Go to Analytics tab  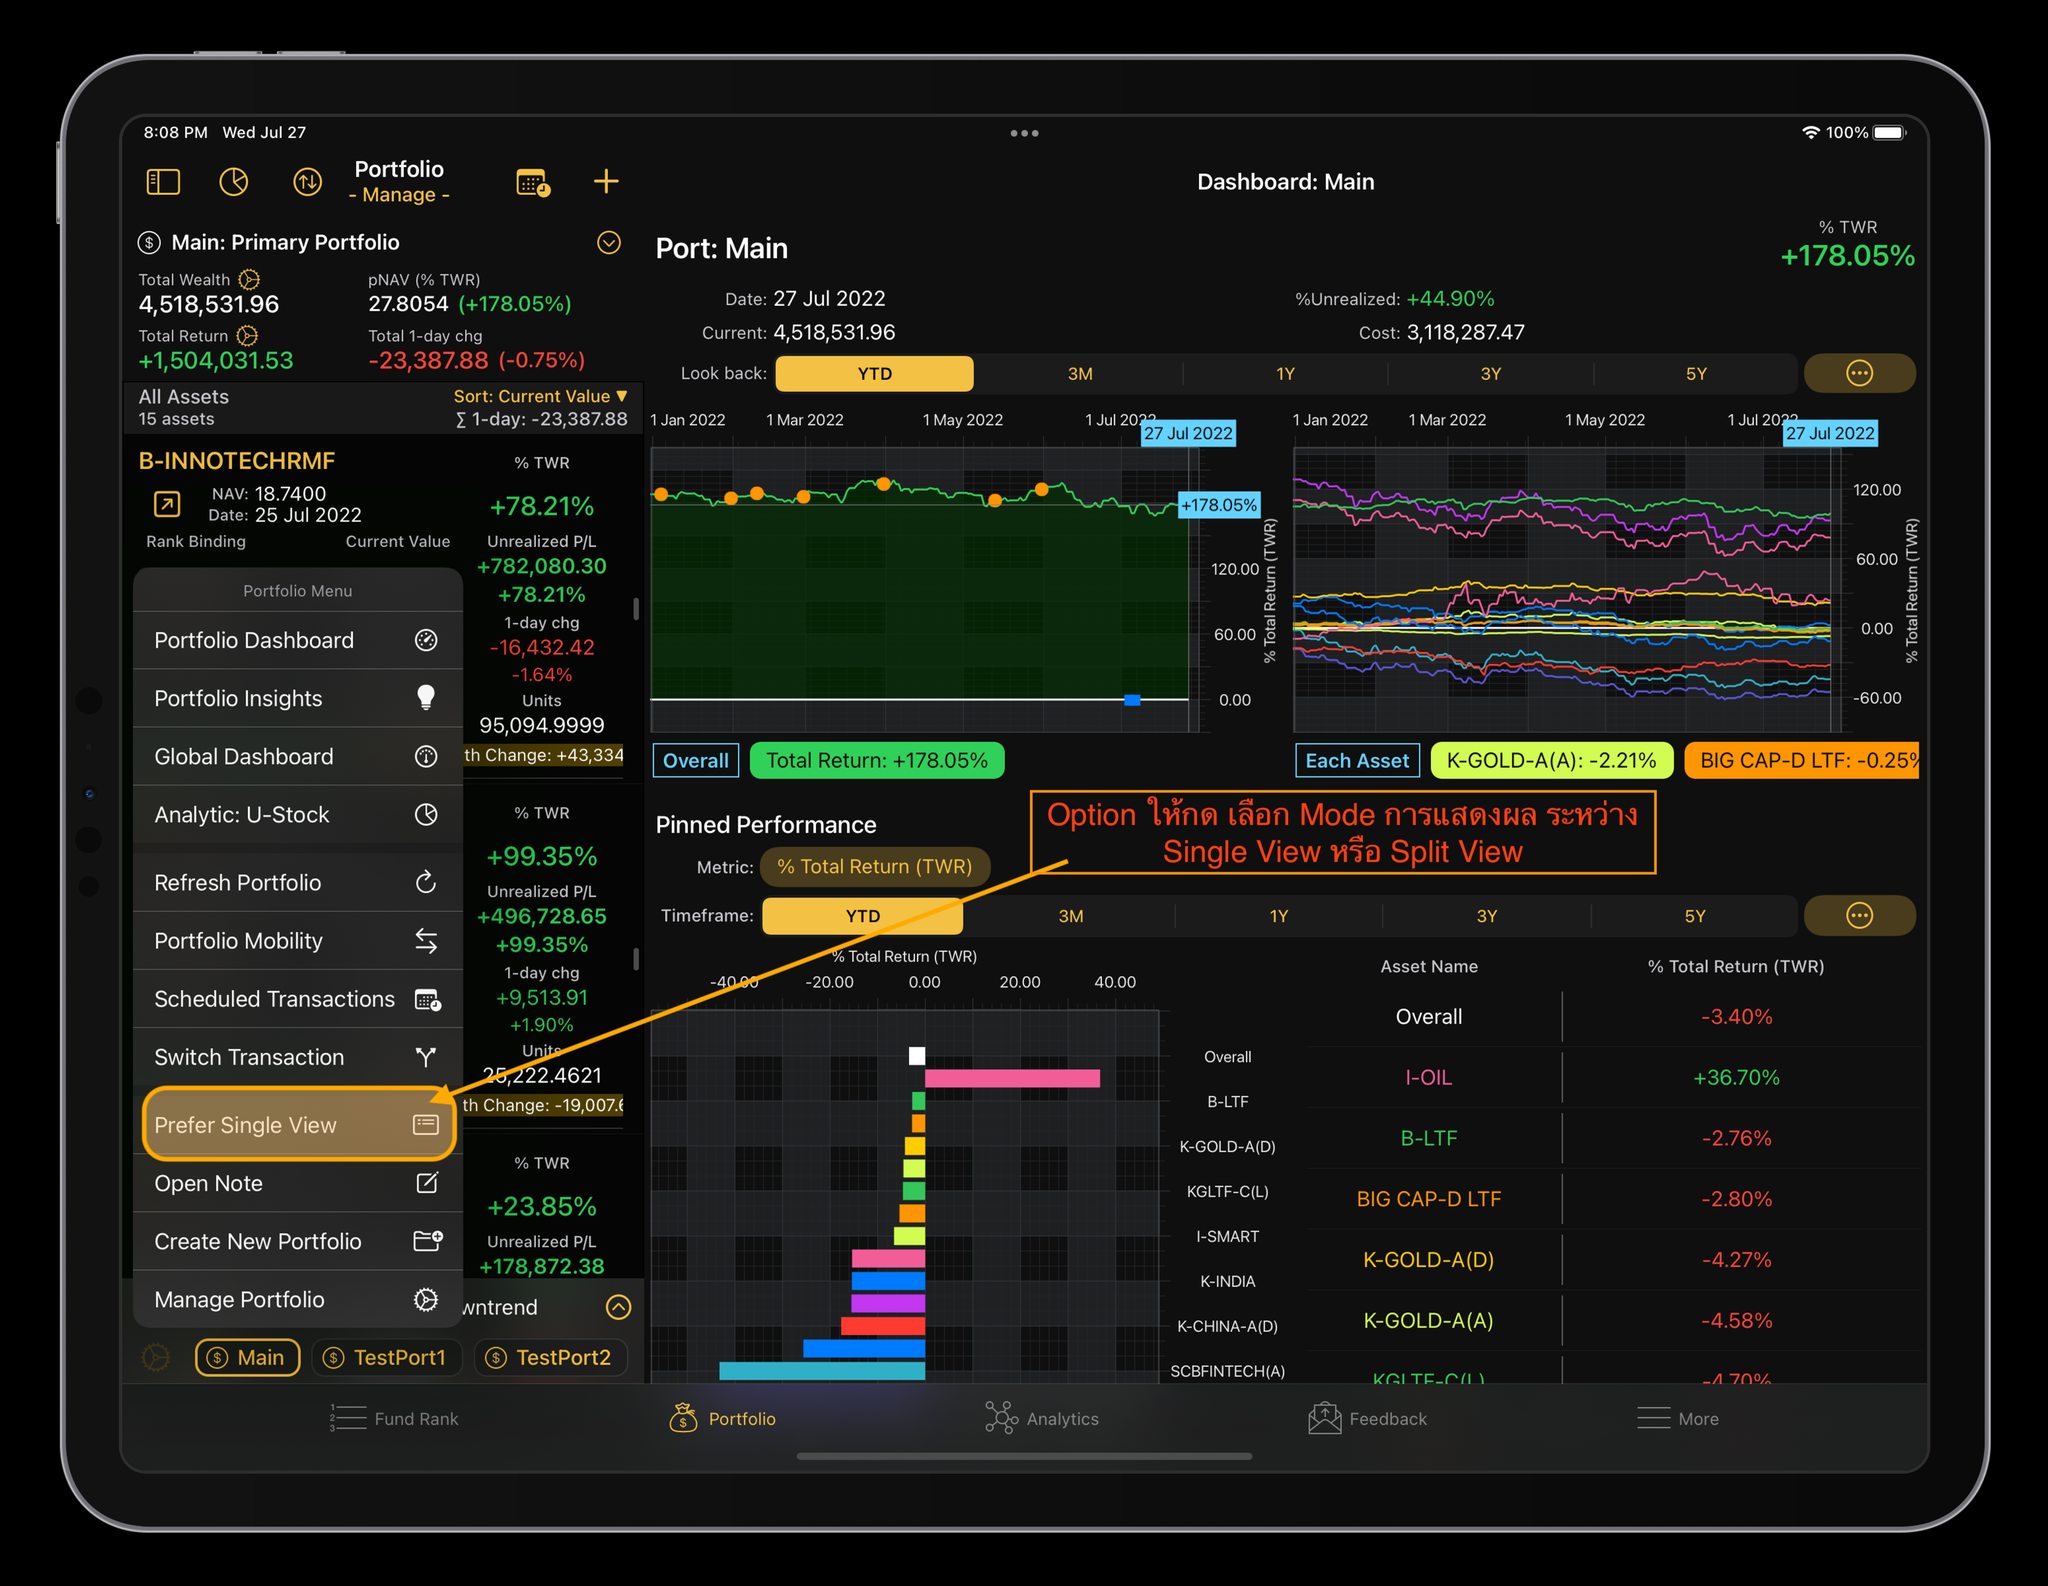(1041, 1418)
